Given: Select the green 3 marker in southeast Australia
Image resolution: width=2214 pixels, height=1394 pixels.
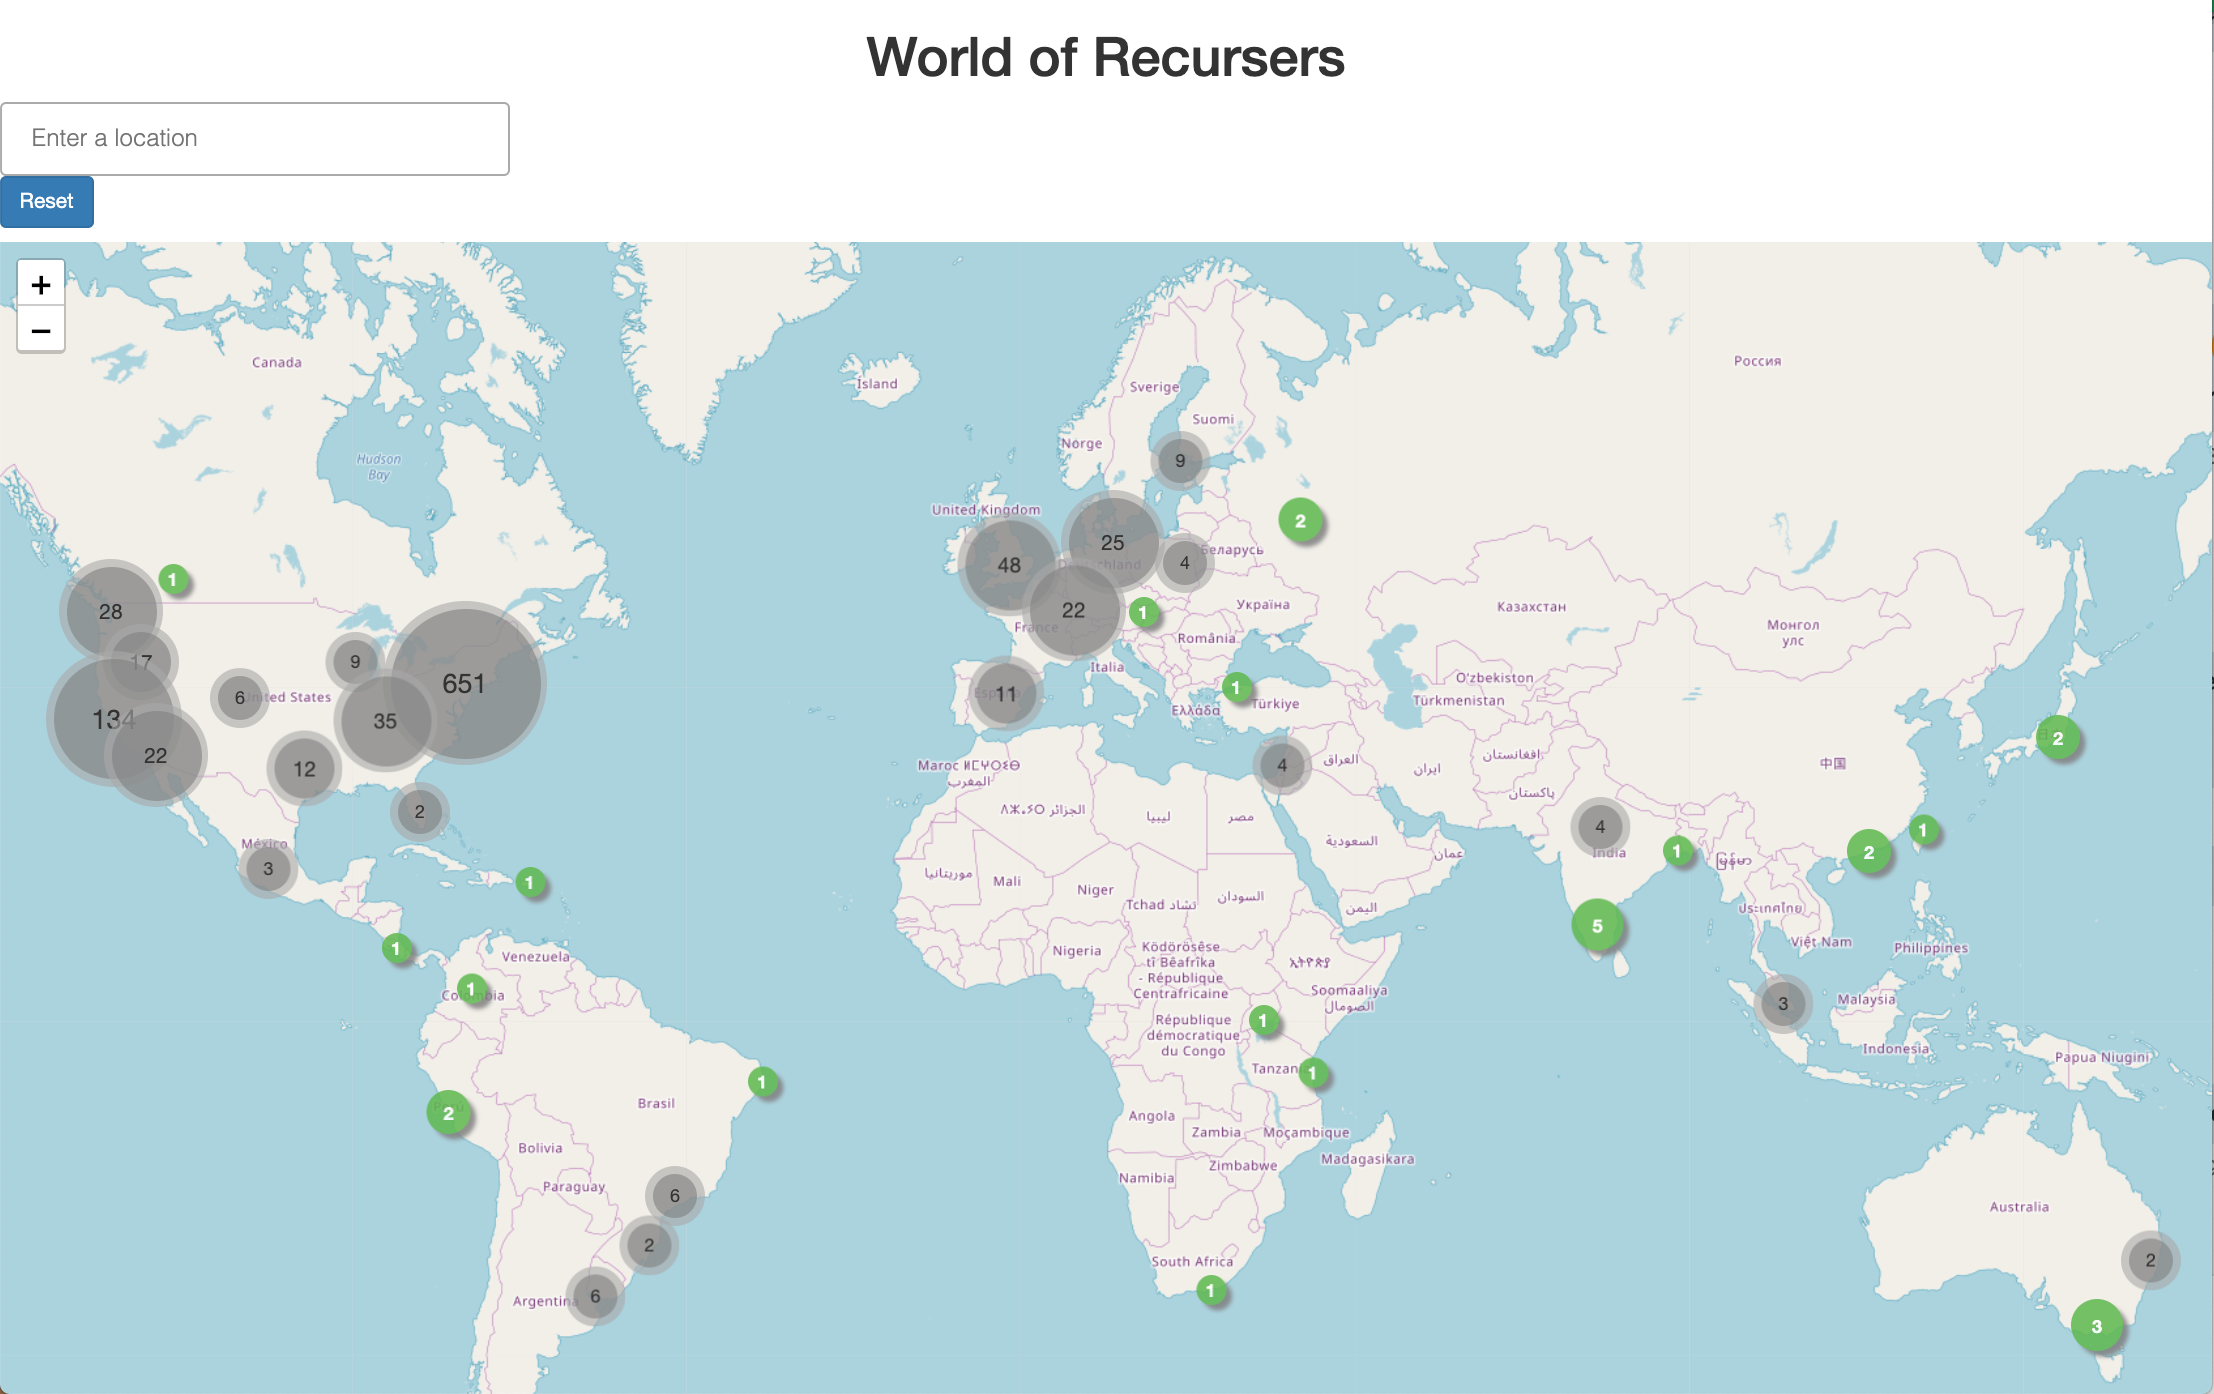Looking at the screenshot, I should tap(2096, 1327).
